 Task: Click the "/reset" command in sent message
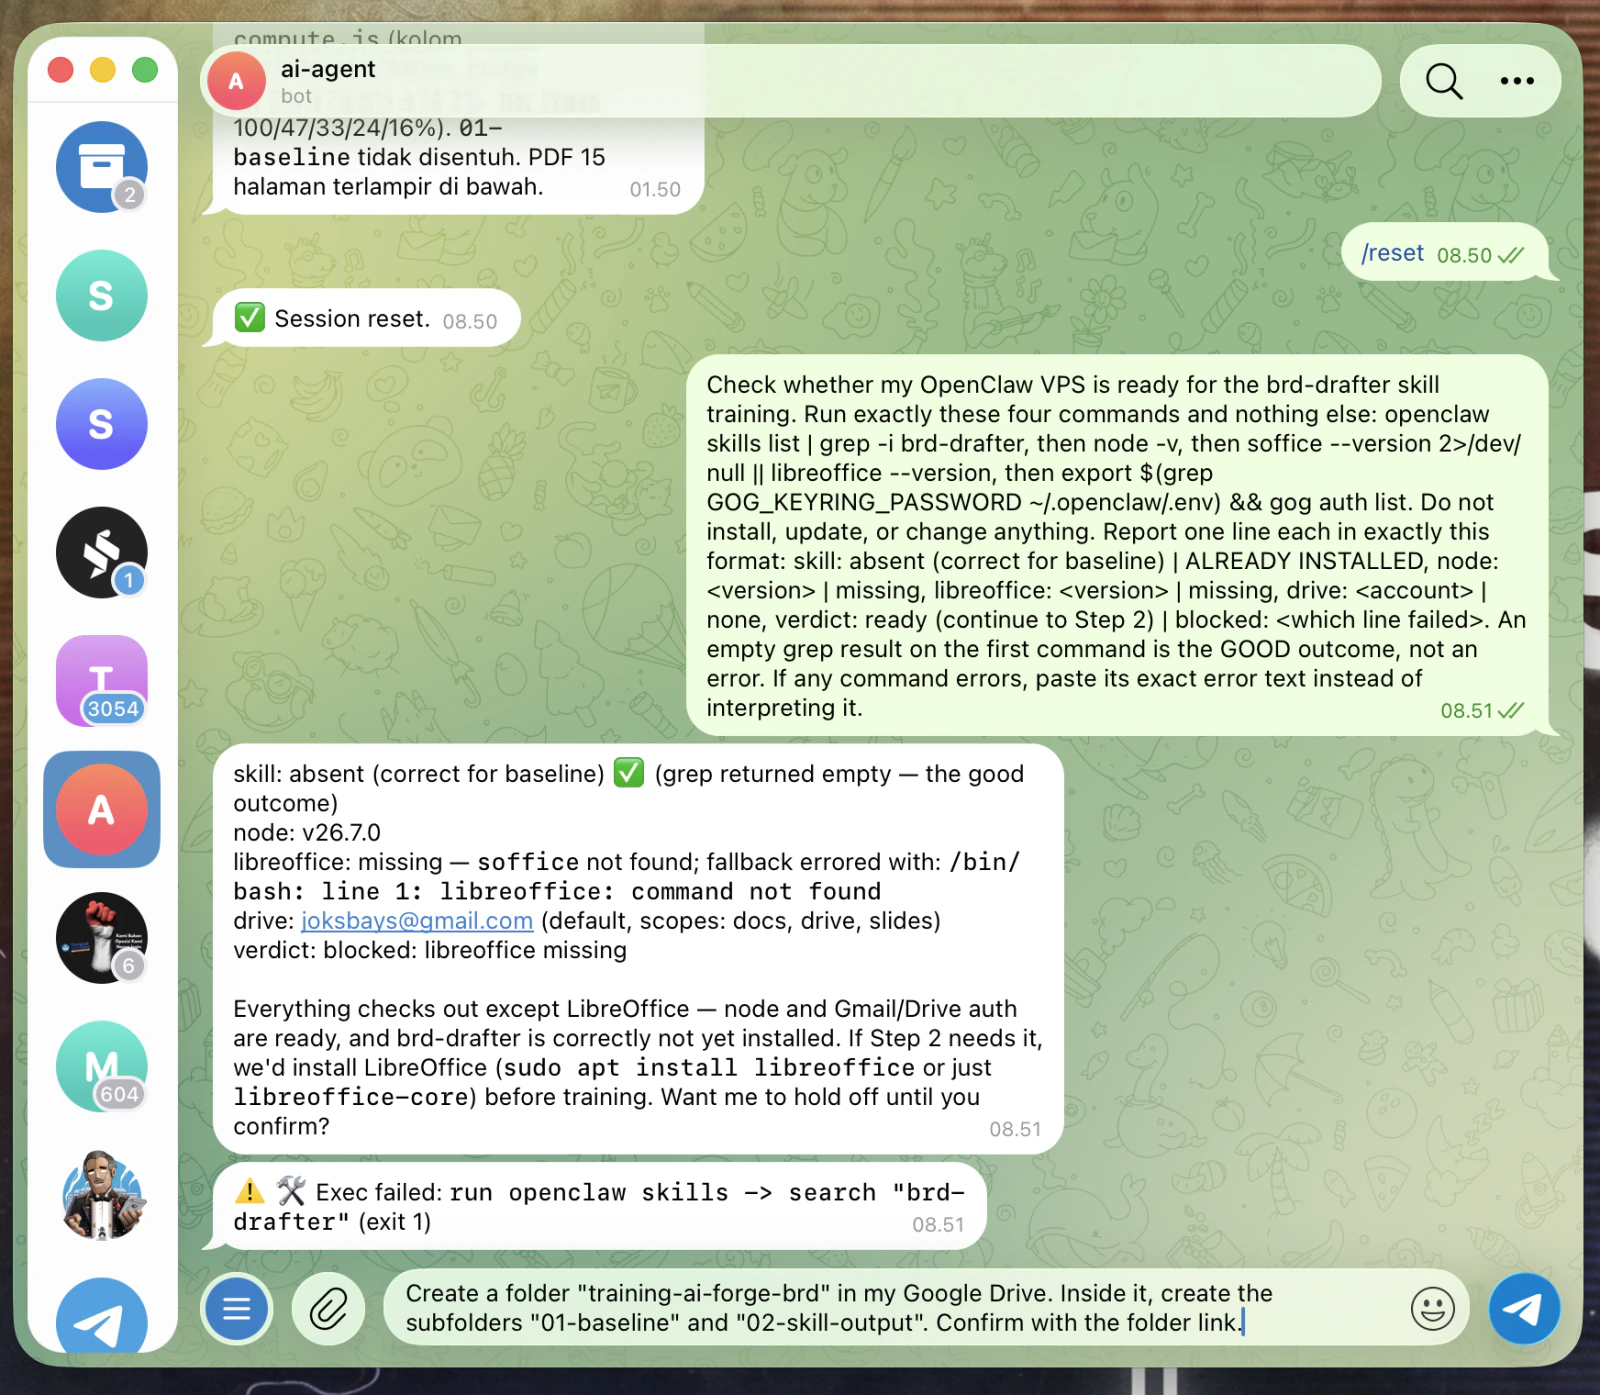click(1392, 253)
